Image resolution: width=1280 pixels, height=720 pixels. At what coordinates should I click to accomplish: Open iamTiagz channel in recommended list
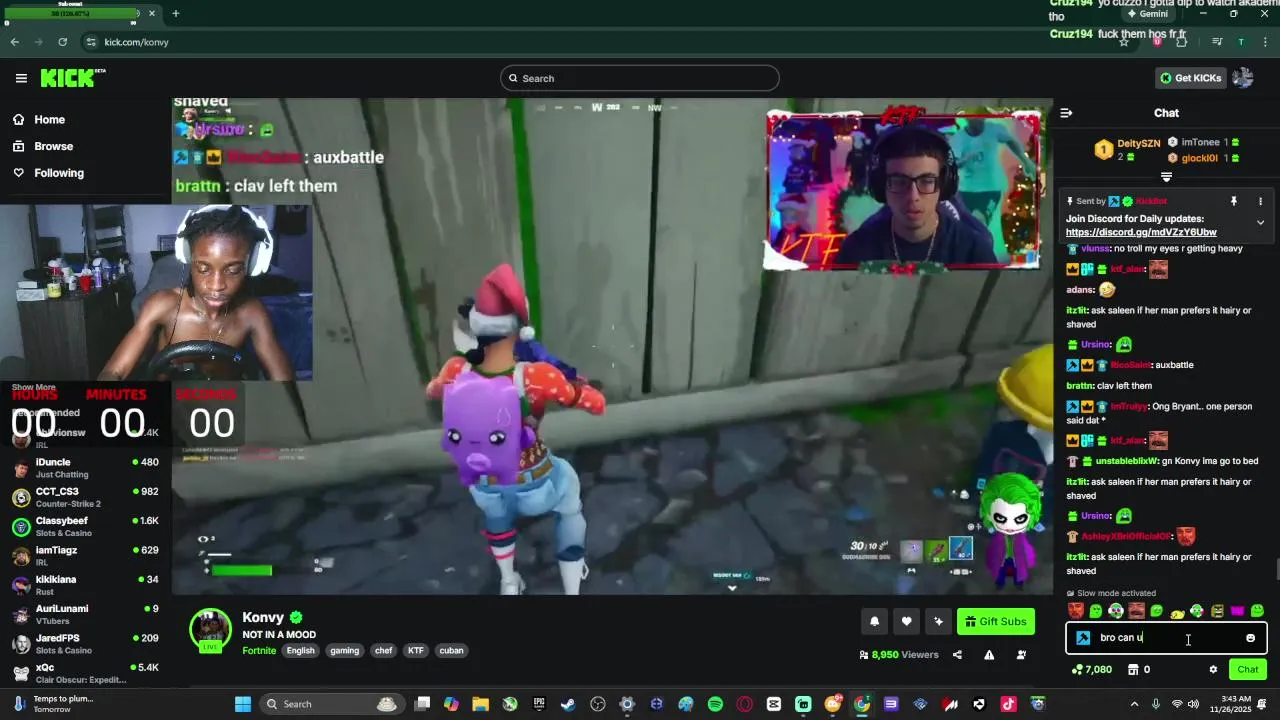pos(86,556)
